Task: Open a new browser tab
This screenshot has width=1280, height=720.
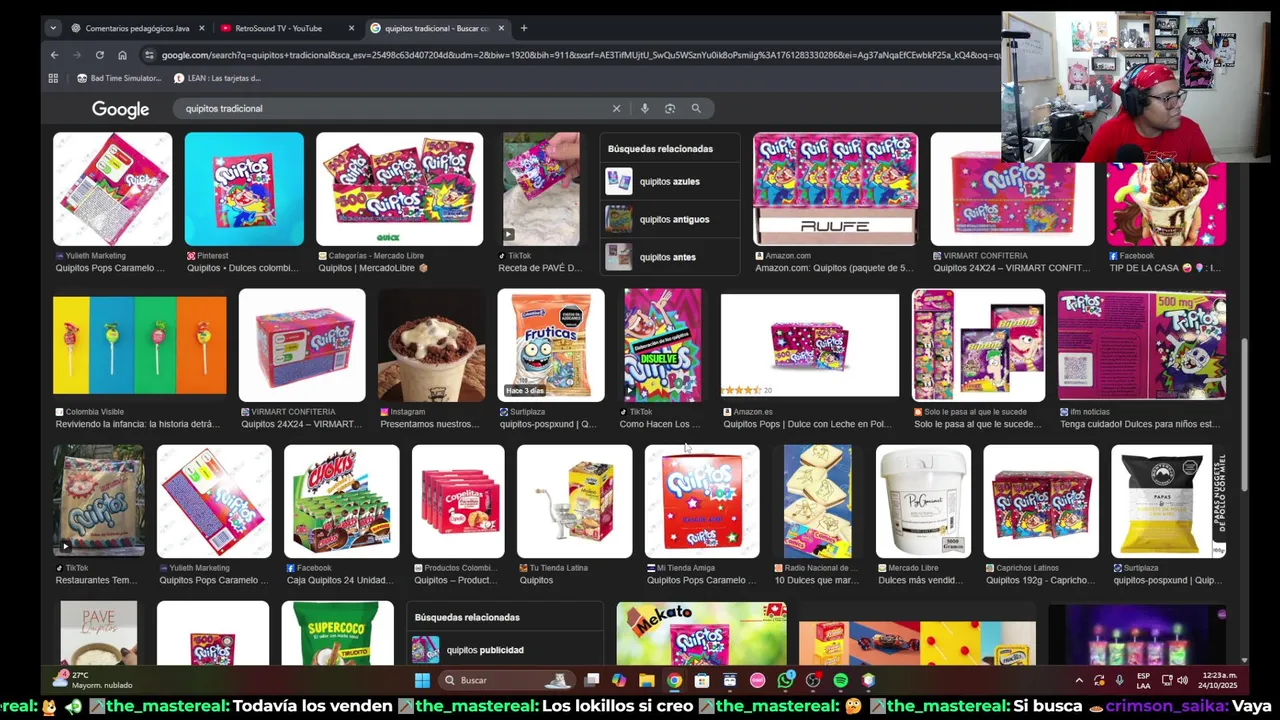Action: (523, 28)
